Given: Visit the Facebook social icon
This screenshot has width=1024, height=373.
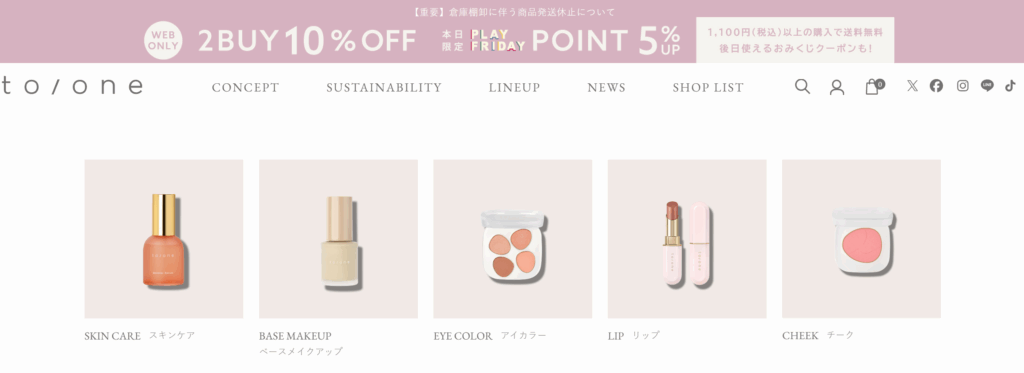Looking at the screenshot, I should [x=936, y=86].
